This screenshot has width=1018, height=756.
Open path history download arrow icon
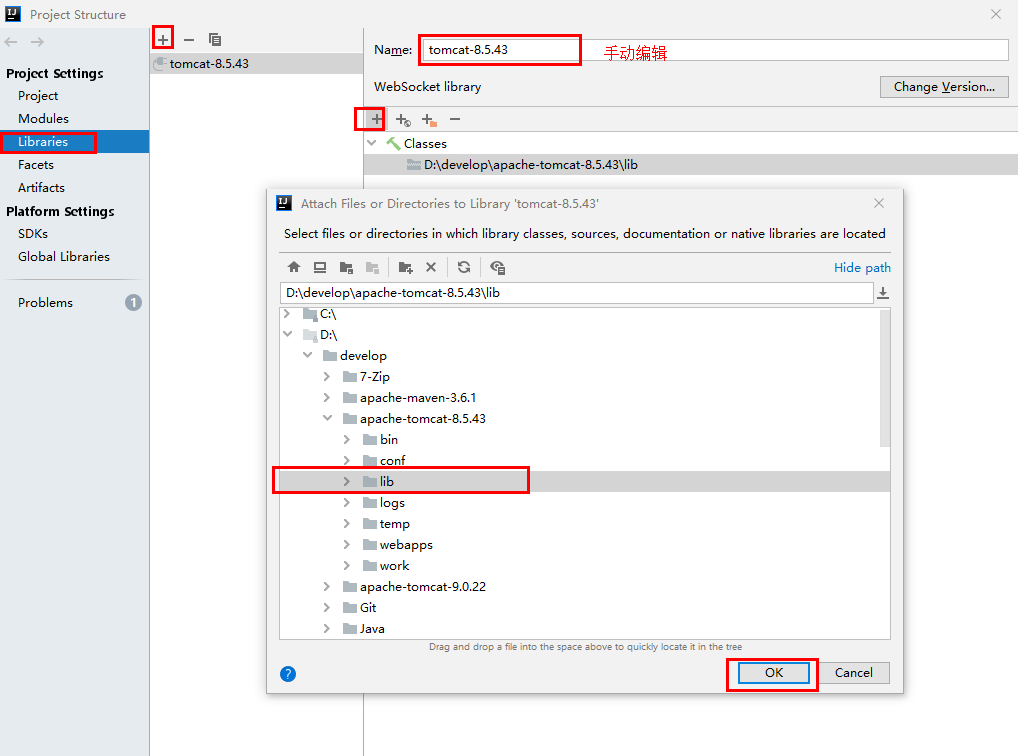coord(883,293)
